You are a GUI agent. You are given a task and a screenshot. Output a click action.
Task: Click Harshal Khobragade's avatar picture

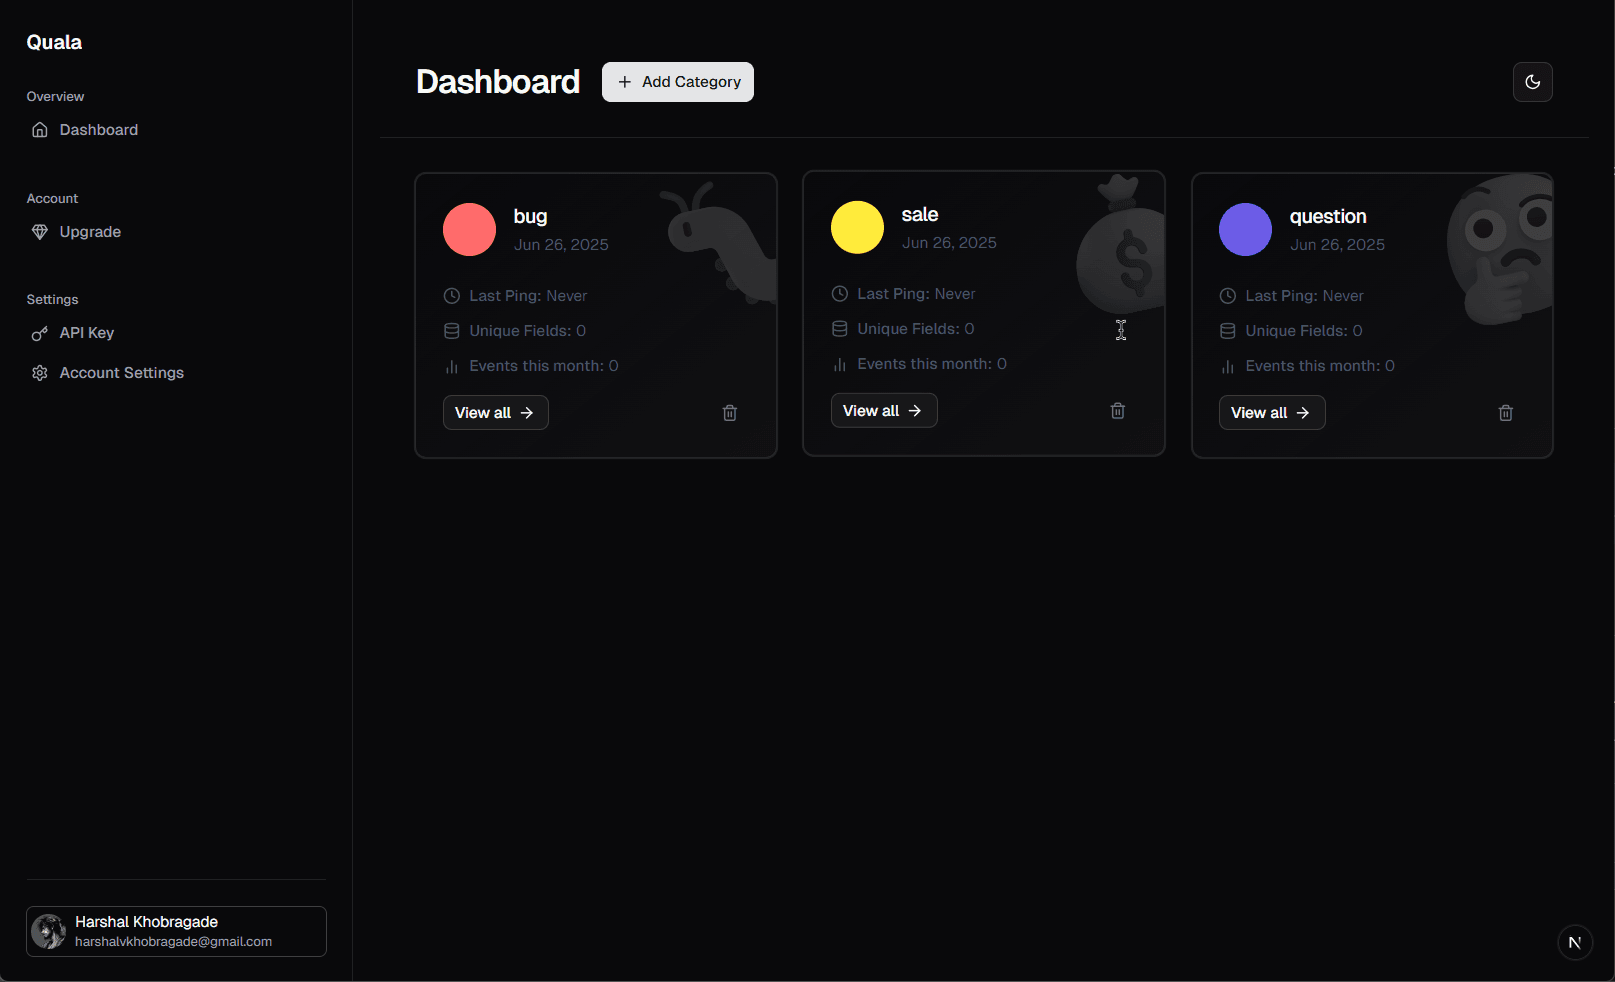[48, 932]
